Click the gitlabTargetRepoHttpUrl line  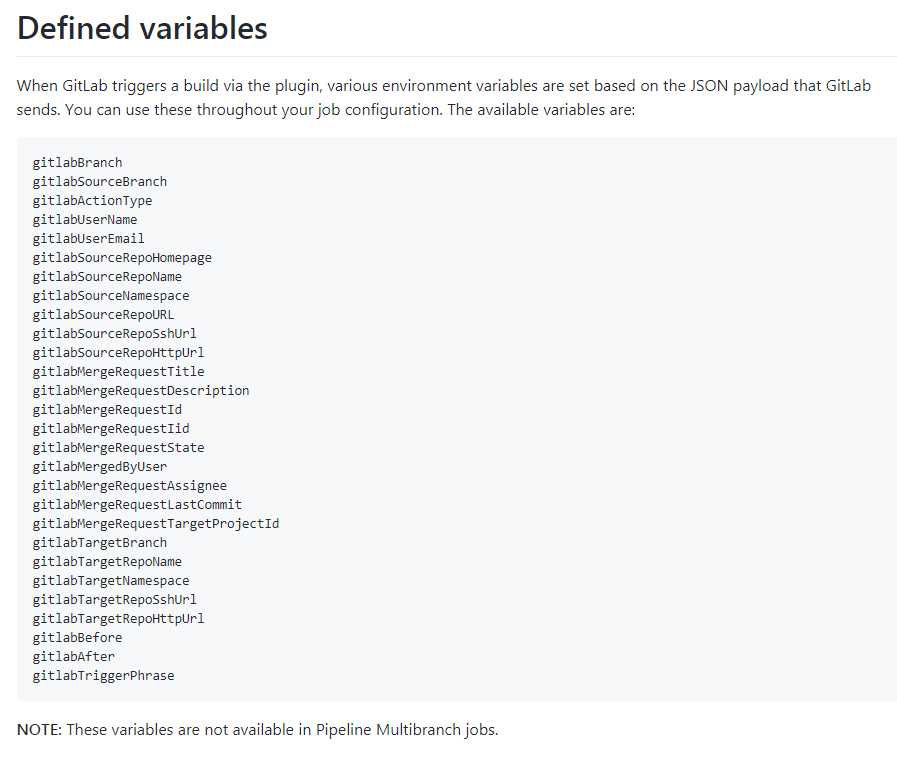[118, 618]
